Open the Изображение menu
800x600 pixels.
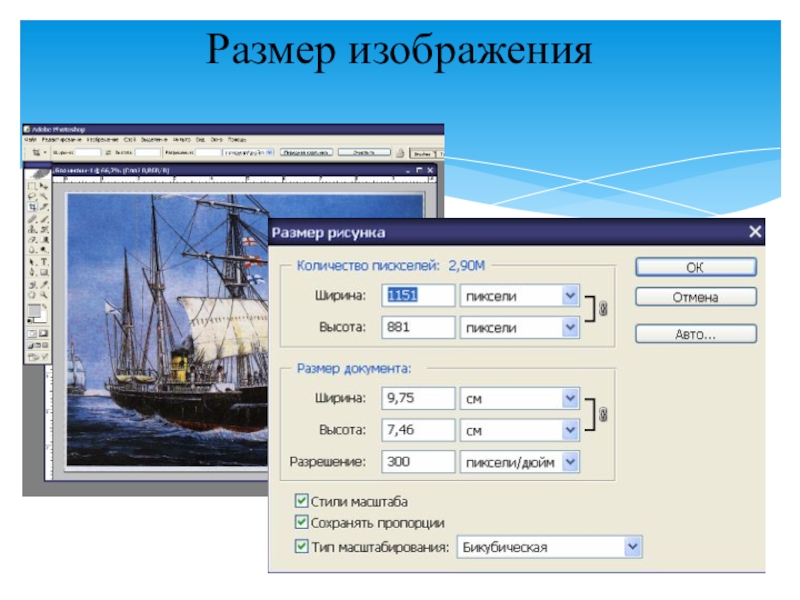[x=102, y=139]
